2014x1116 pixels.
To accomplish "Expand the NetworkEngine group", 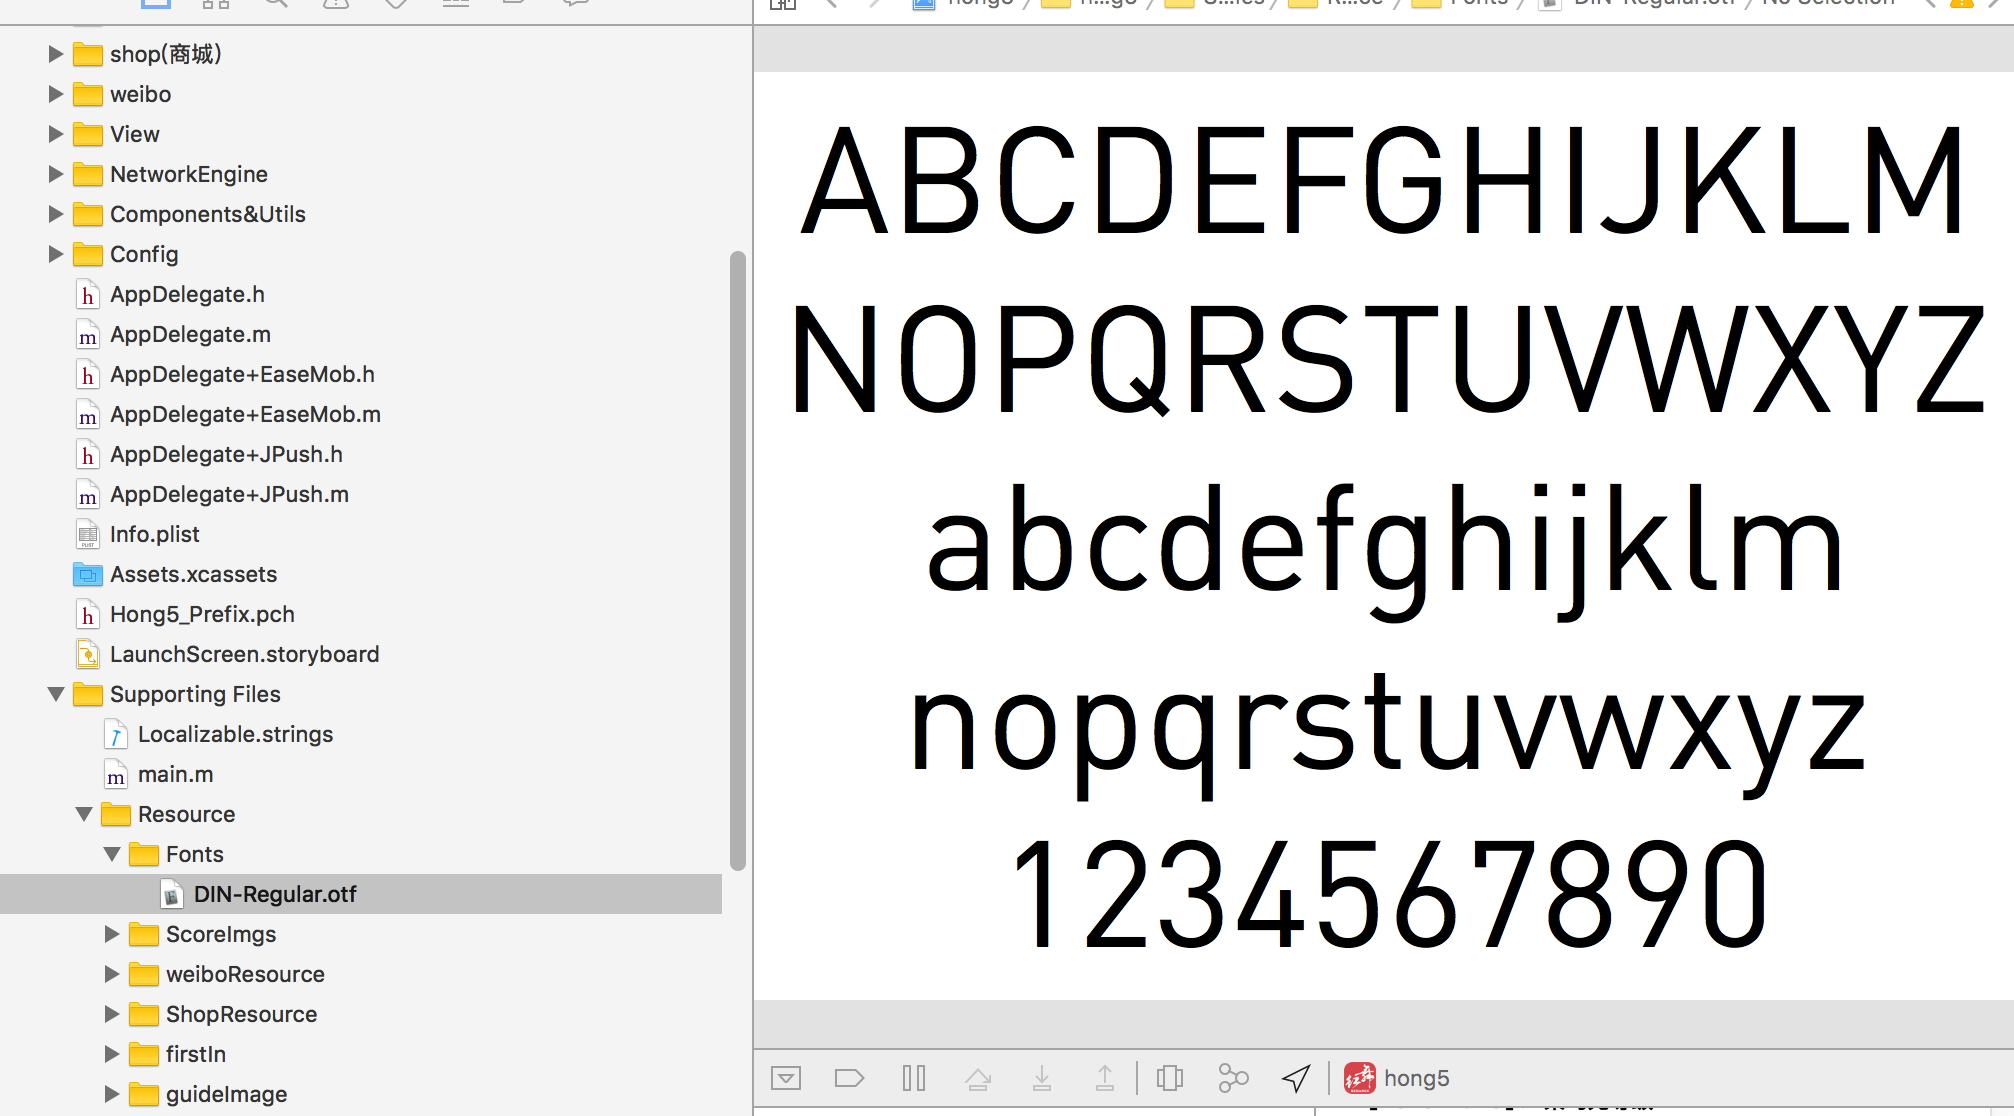I will pyautogui.click(x=56, y=174).
